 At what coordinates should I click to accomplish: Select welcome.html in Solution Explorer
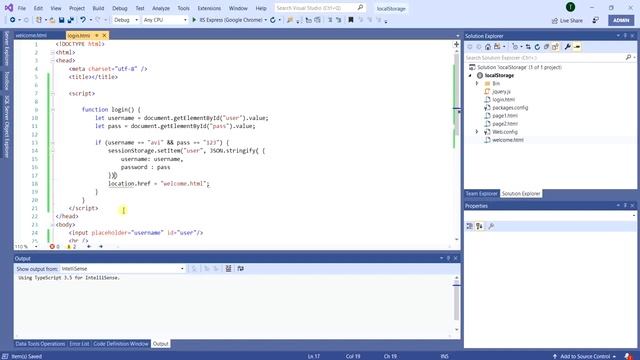pyautogui.click(x=508, y=140)
